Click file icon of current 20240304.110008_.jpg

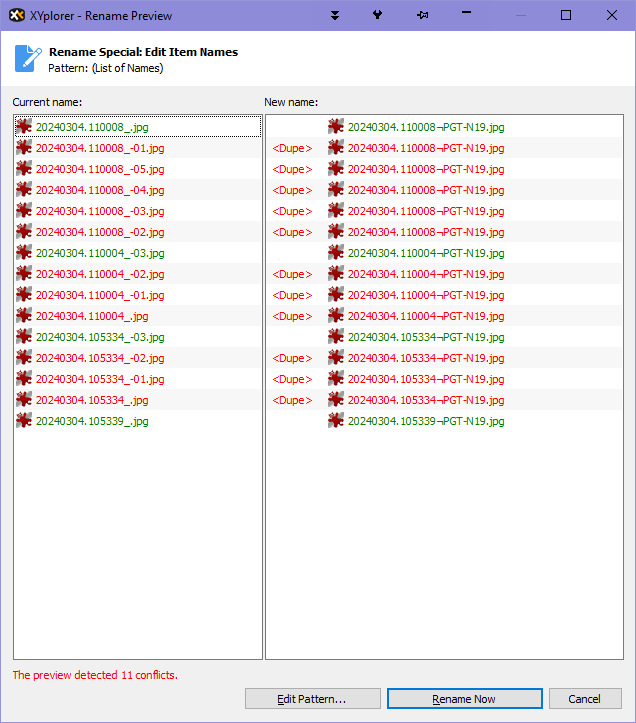point(24,127)
